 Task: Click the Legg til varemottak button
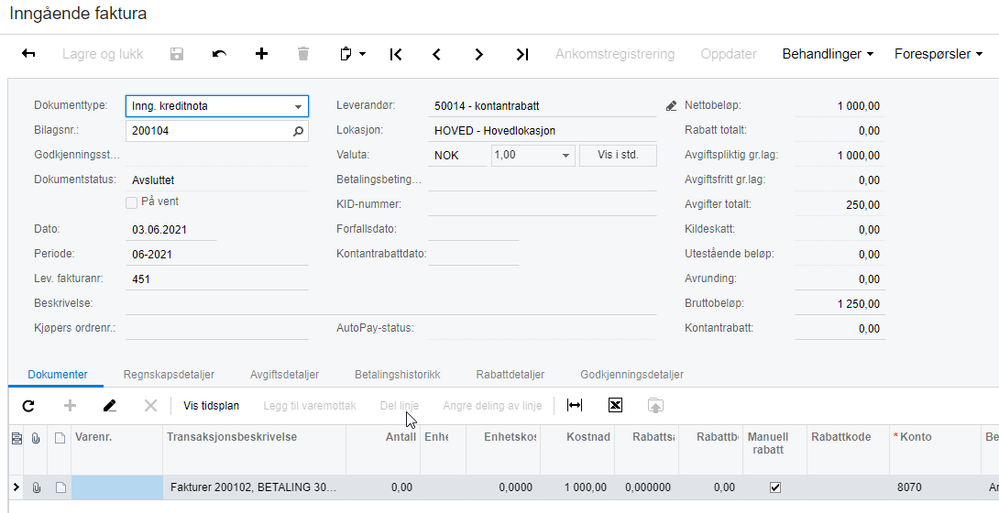tap(310, 405)
